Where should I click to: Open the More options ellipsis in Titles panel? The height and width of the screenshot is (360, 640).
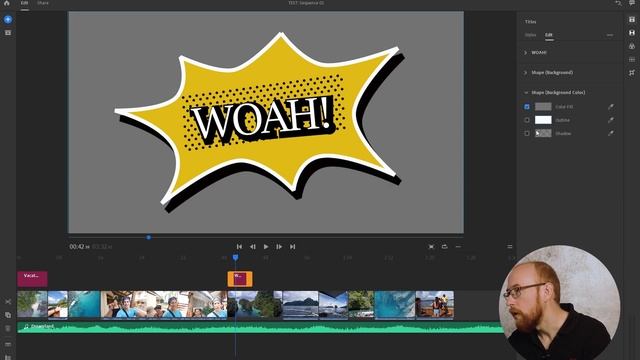click(x=610, y=35)
